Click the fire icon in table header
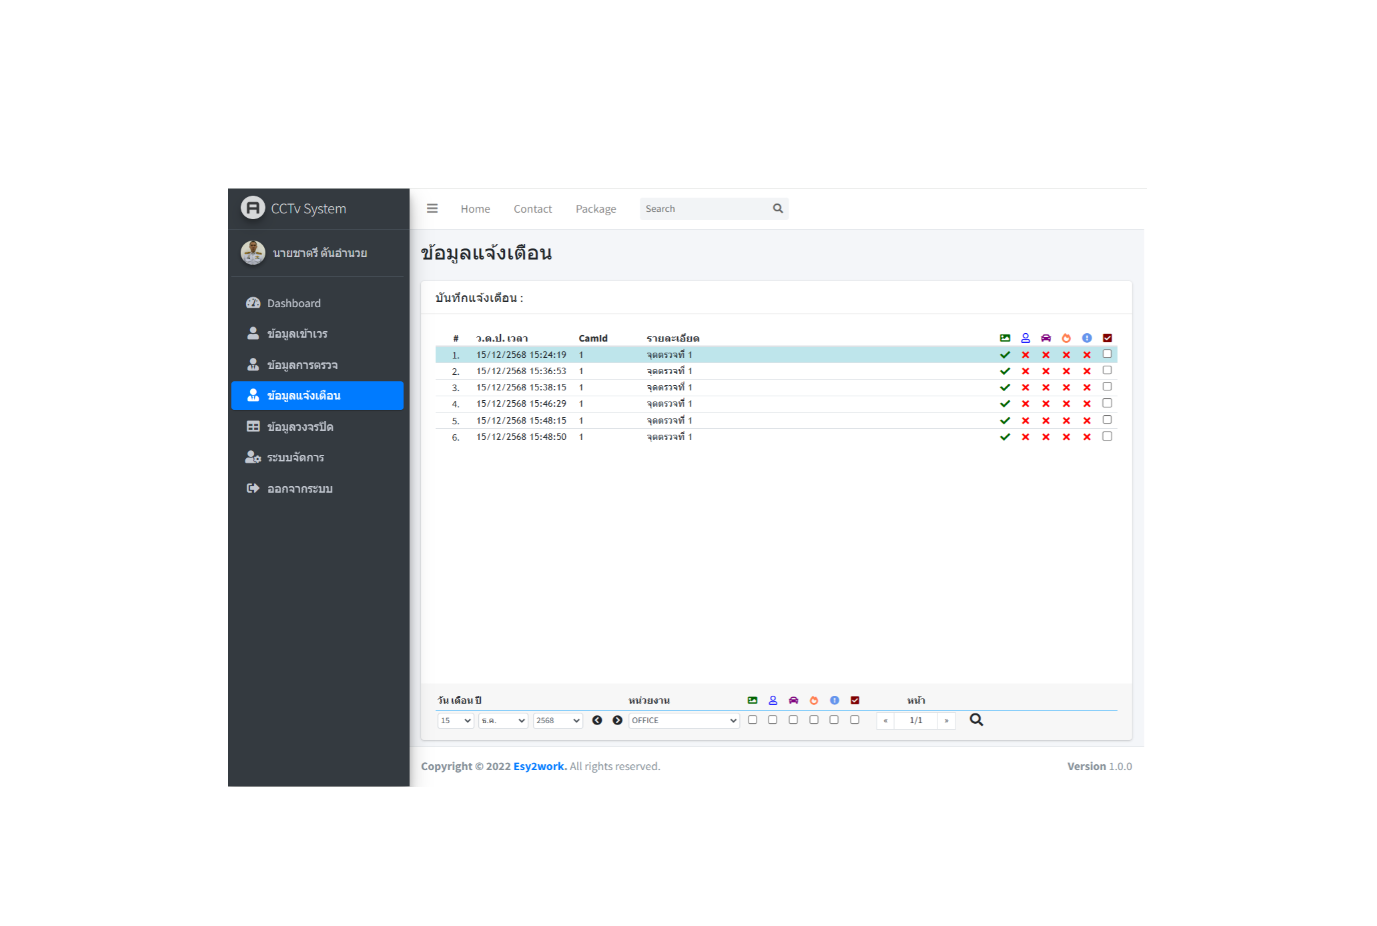Screen dimensions: 1377x926 pyautogui.click(x=1066, y=338)
